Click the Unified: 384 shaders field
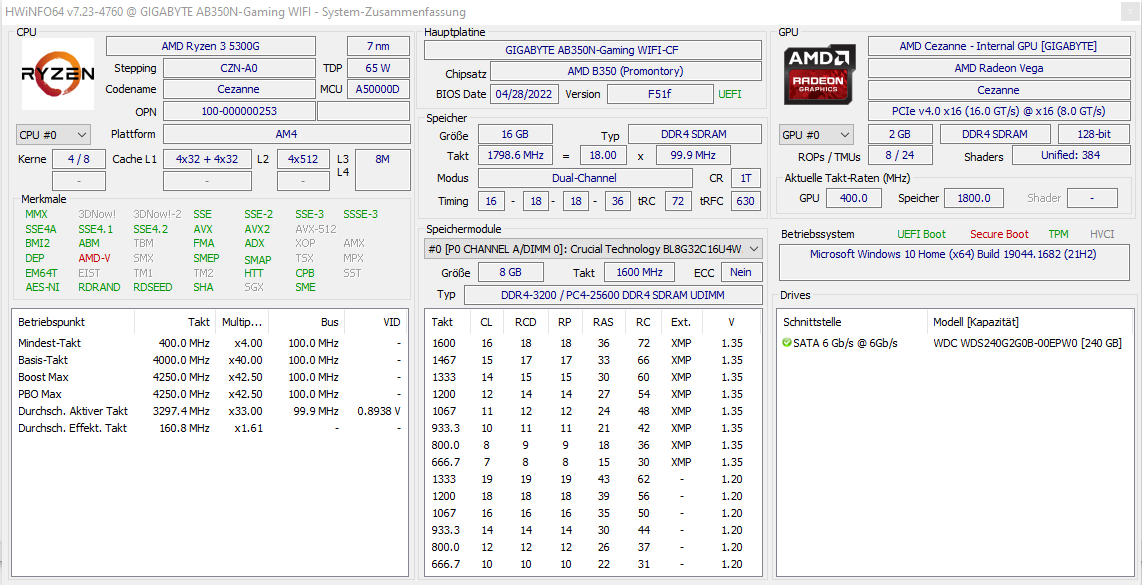The height and width of the screenshot is (585, 1142). point(1071,155)
